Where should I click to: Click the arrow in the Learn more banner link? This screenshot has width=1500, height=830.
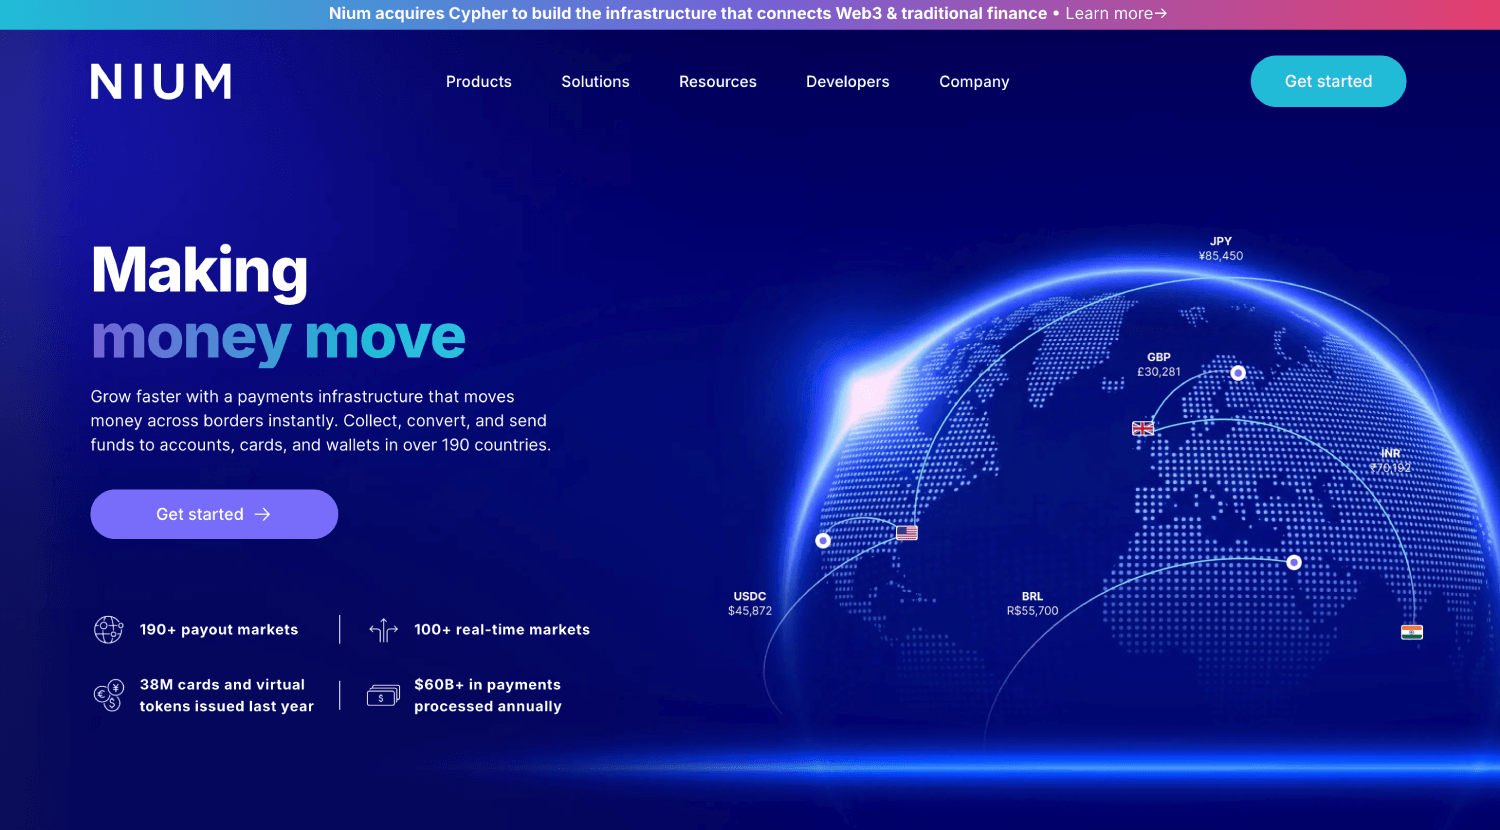pyautogui.click(x=1161, y=14)
